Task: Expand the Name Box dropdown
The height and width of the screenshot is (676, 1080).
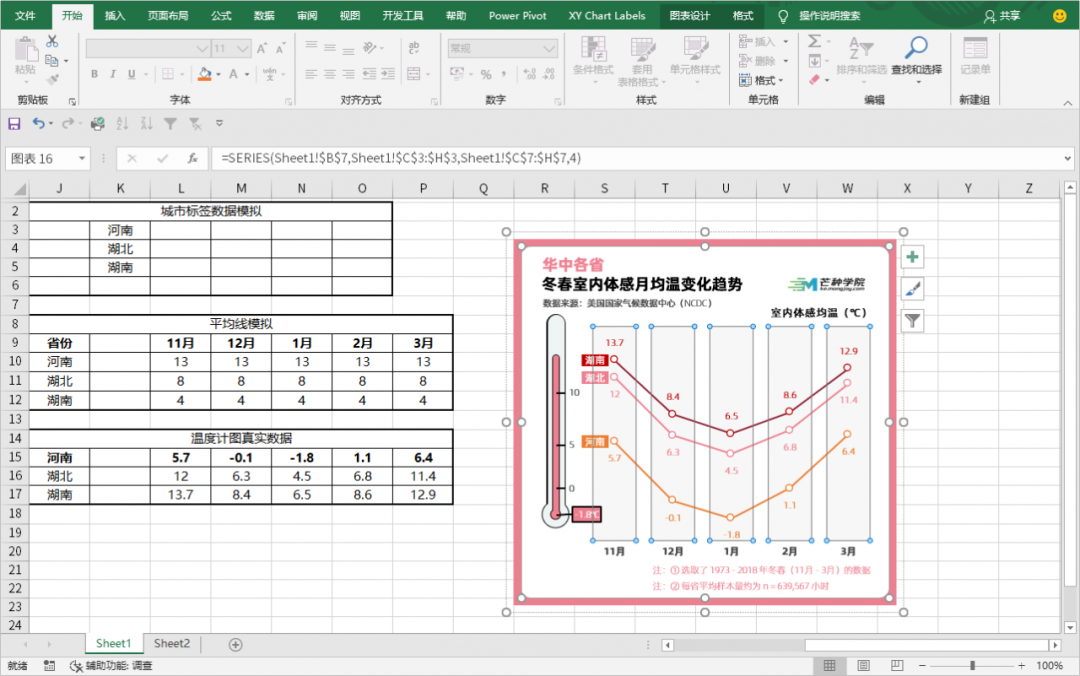Action: (81, 159)
